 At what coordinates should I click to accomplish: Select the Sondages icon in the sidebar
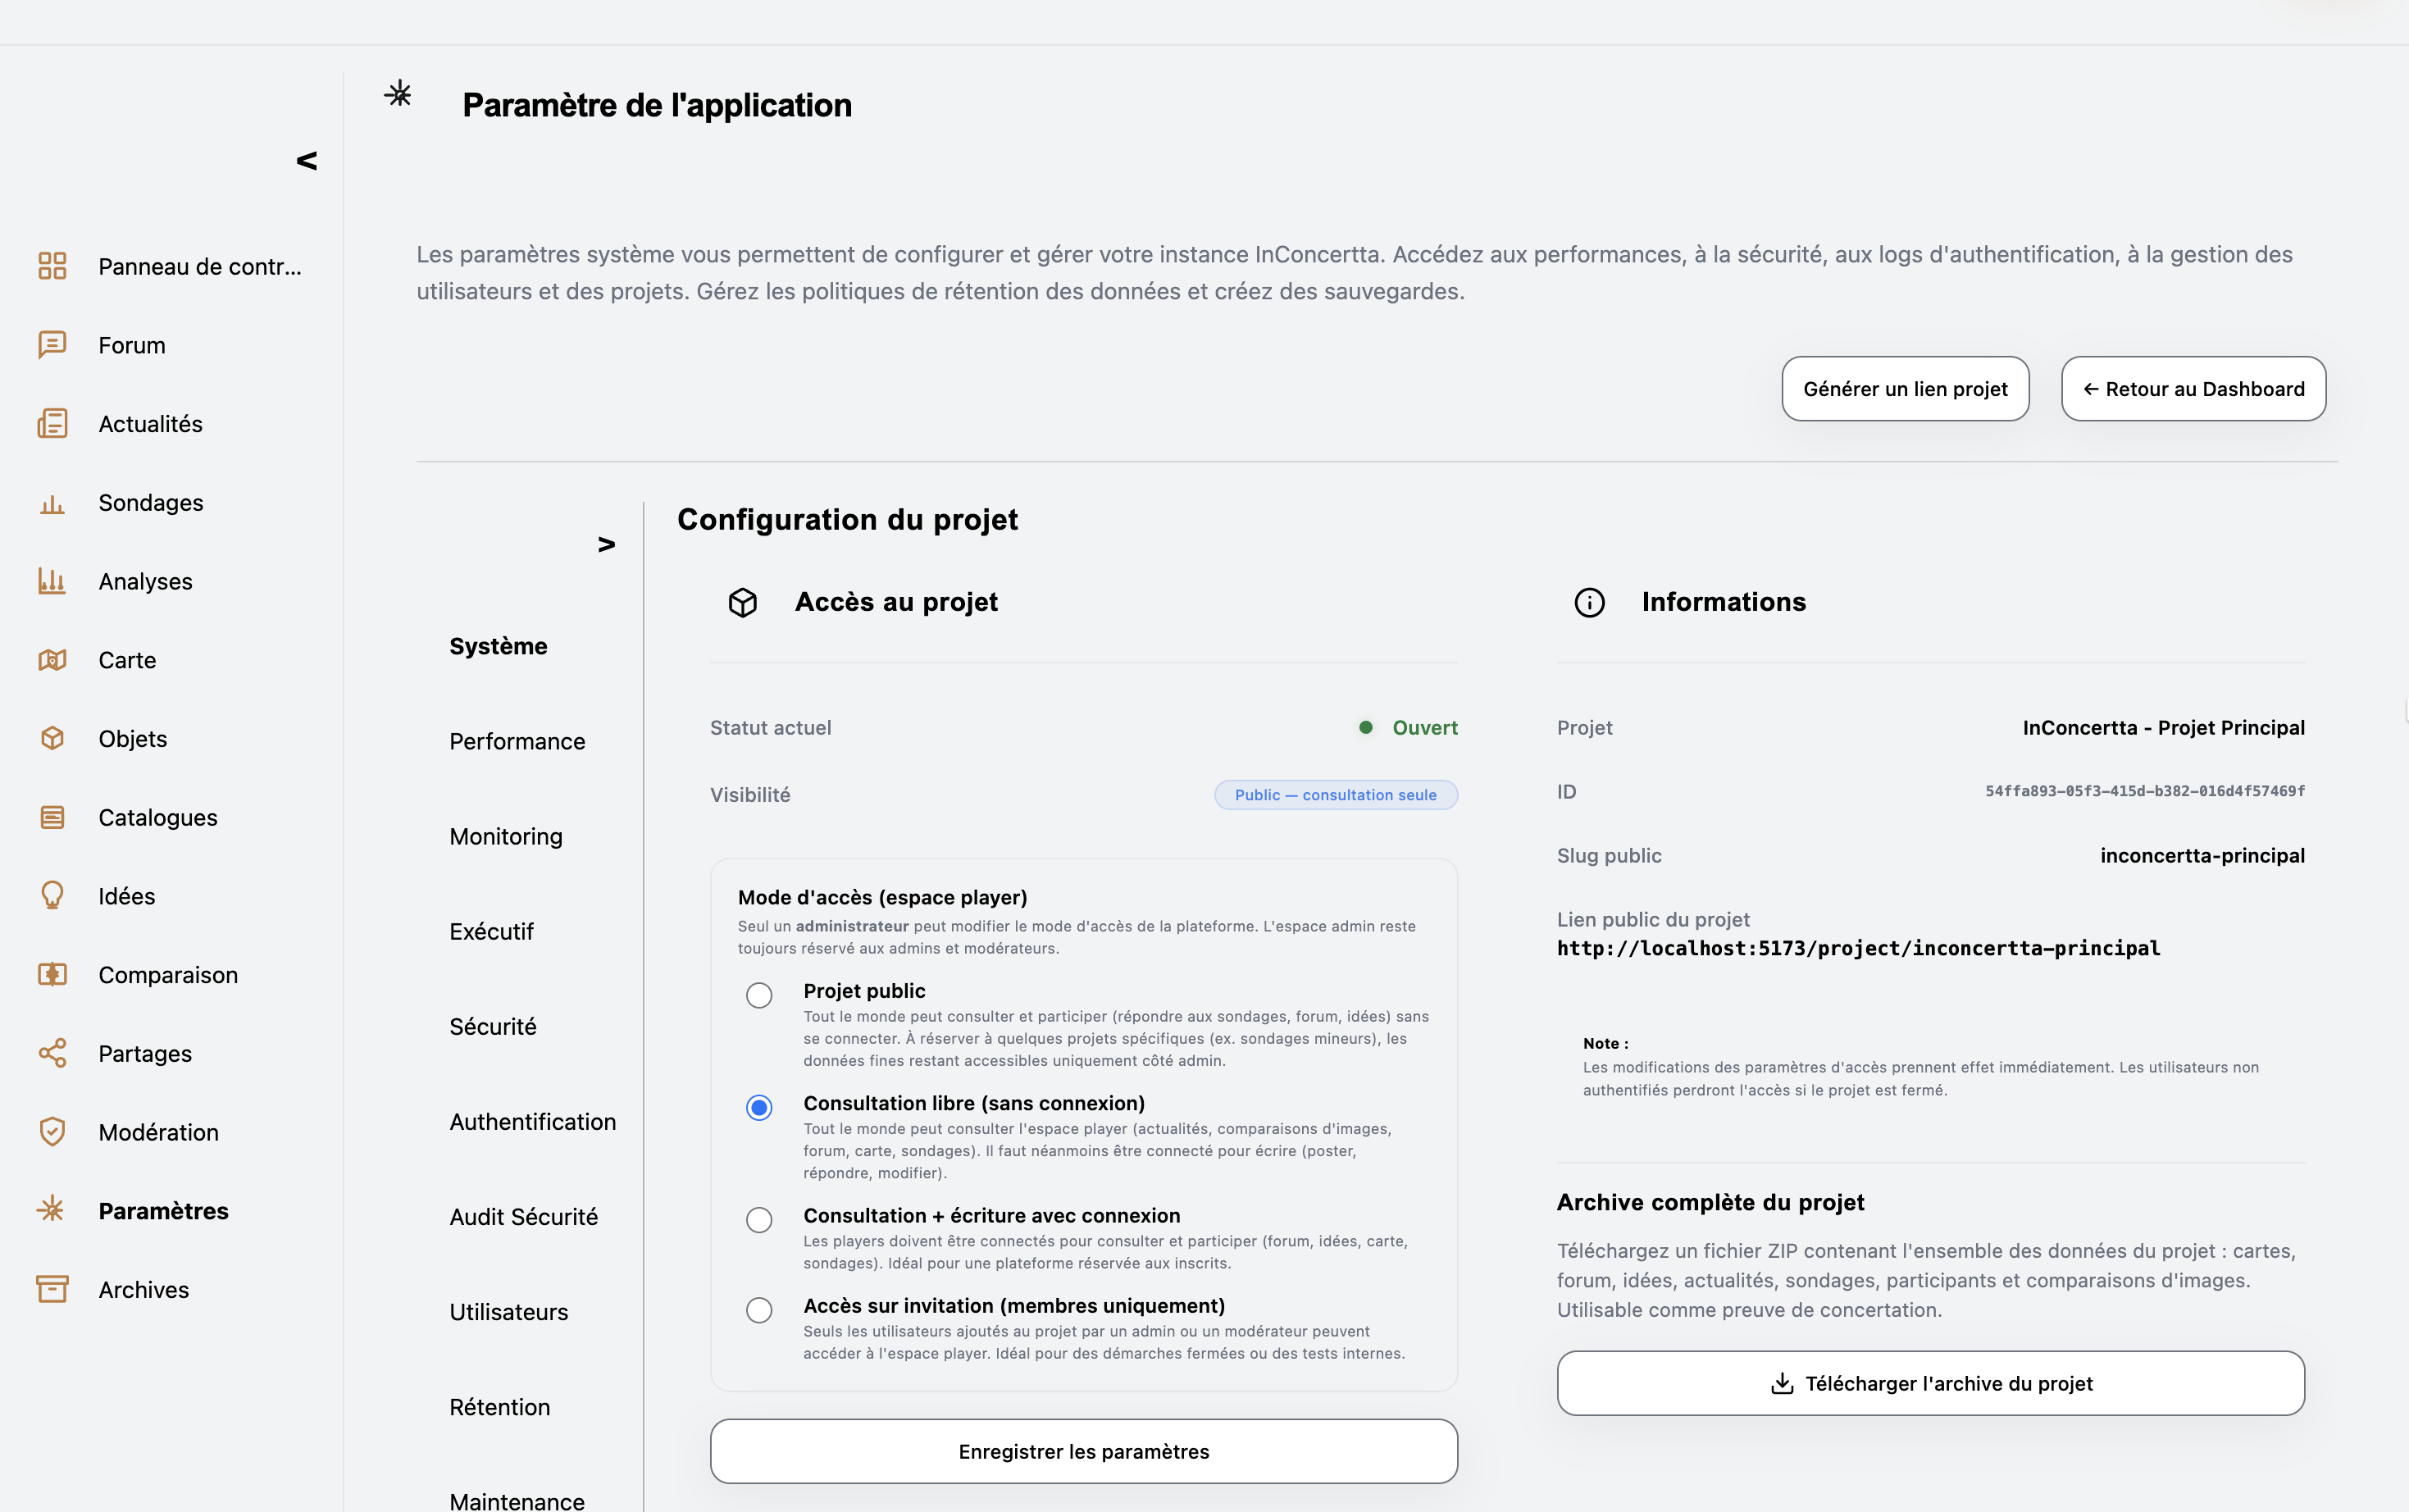click(51, 503)
